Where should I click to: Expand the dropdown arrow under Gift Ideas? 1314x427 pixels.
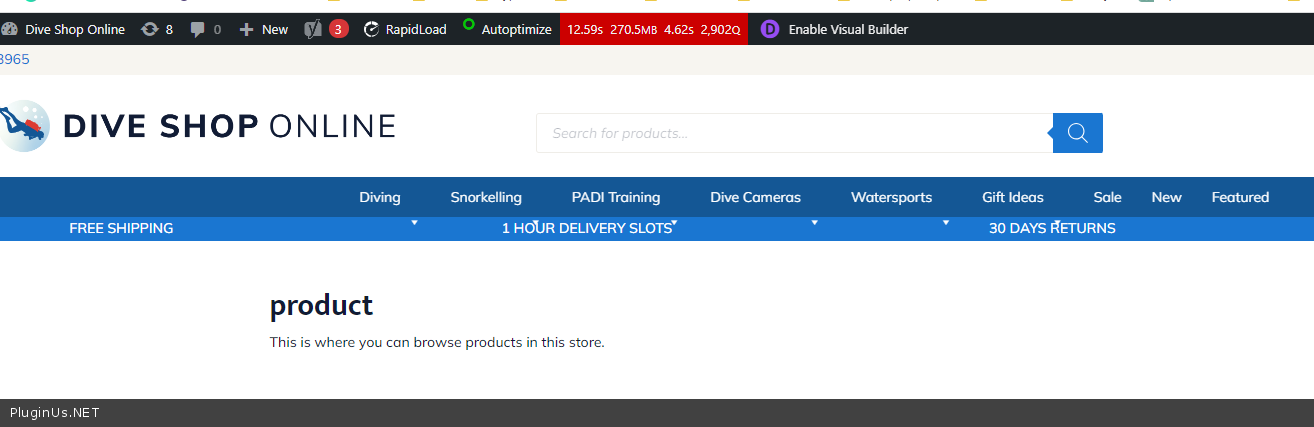coord(1057,223)
